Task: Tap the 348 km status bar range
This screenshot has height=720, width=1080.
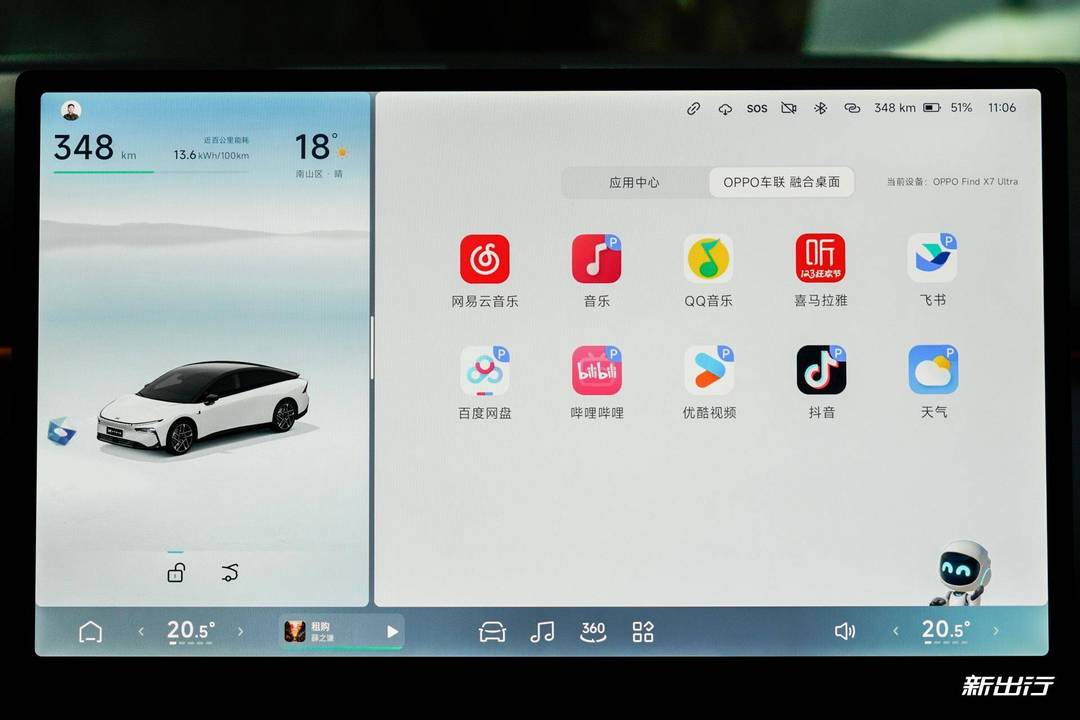Action: pos(895,108)
